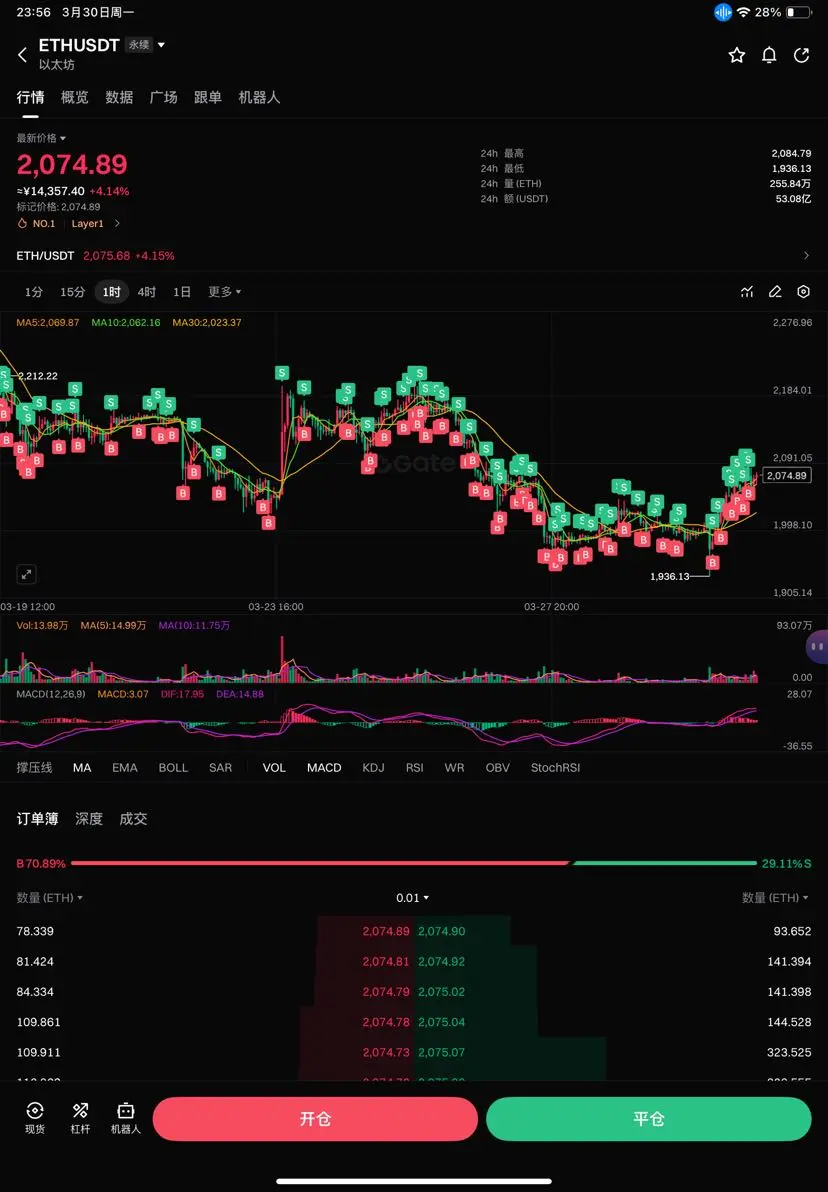The image size is (828, 1192).
Task: Toggle the SAR indicator
Action: (x=220, y=768)
